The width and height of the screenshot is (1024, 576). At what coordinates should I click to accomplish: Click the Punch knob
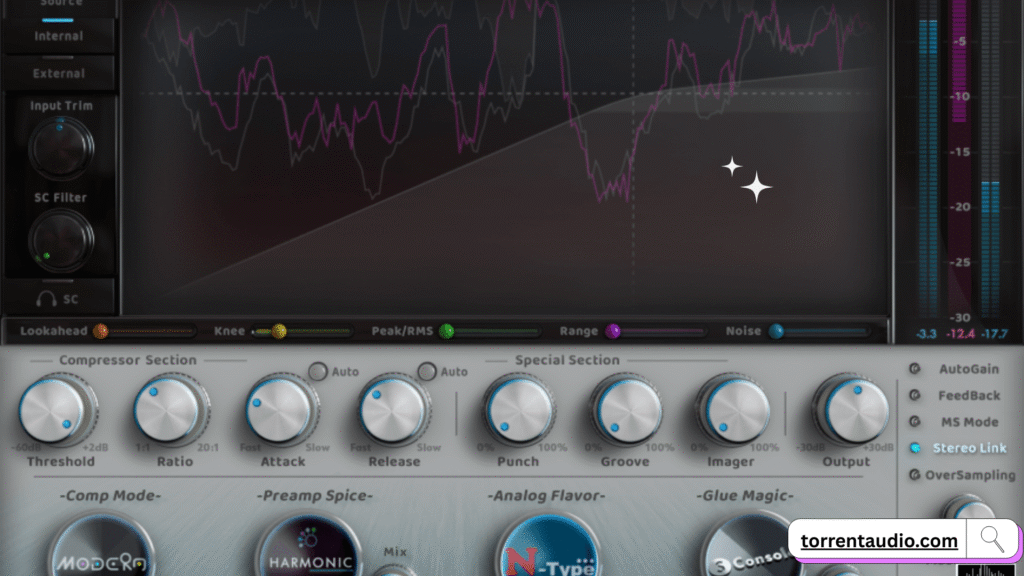(518, 410)
